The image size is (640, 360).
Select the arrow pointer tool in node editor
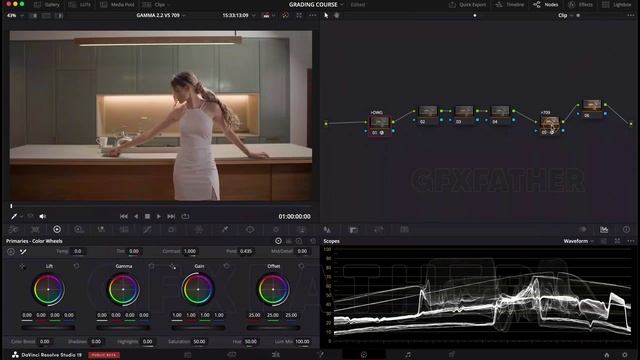tap(326, 16)
